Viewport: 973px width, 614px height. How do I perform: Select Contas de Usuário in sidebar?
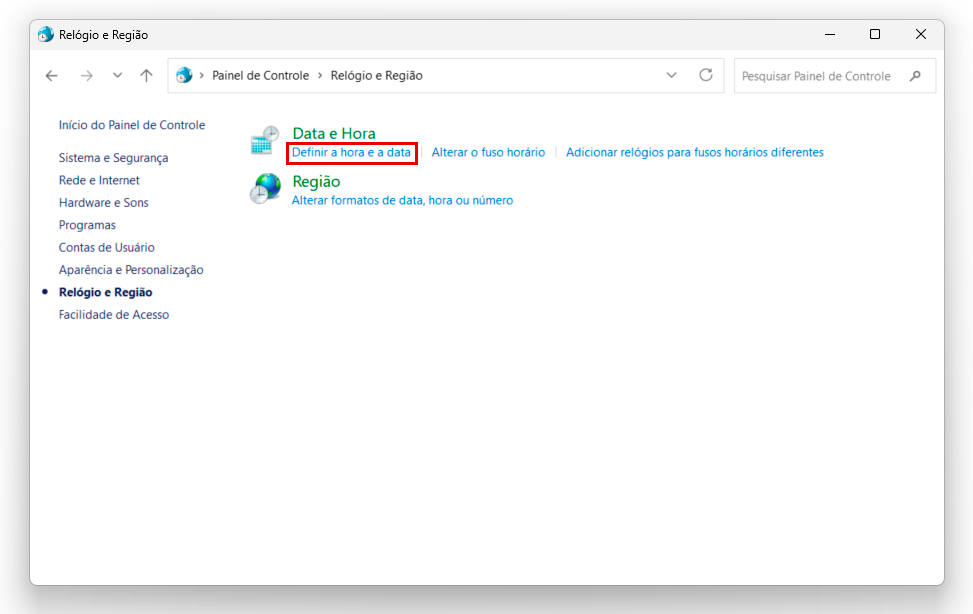(107, 247)
